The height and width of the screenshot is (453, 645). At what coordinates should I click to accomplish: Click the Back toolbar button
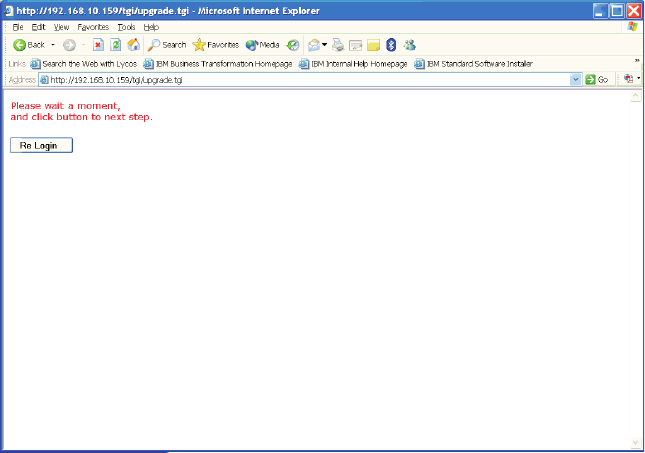coord(29,45)
